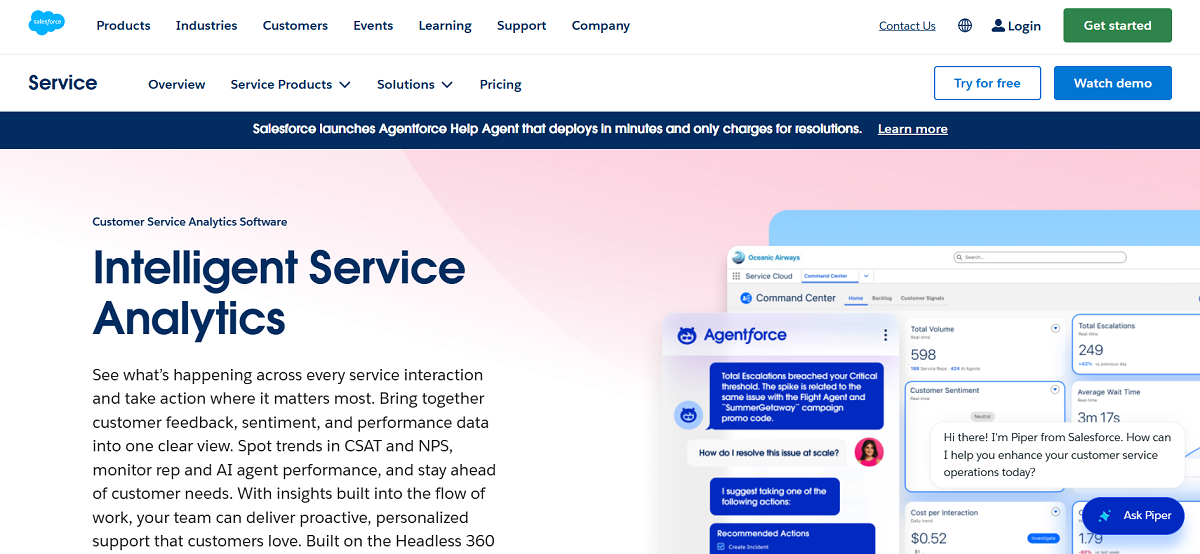Open the Ask Piper chat button
Image resolution: width=1200 pixels, height=554 pixels.
tap(1133, 516)
